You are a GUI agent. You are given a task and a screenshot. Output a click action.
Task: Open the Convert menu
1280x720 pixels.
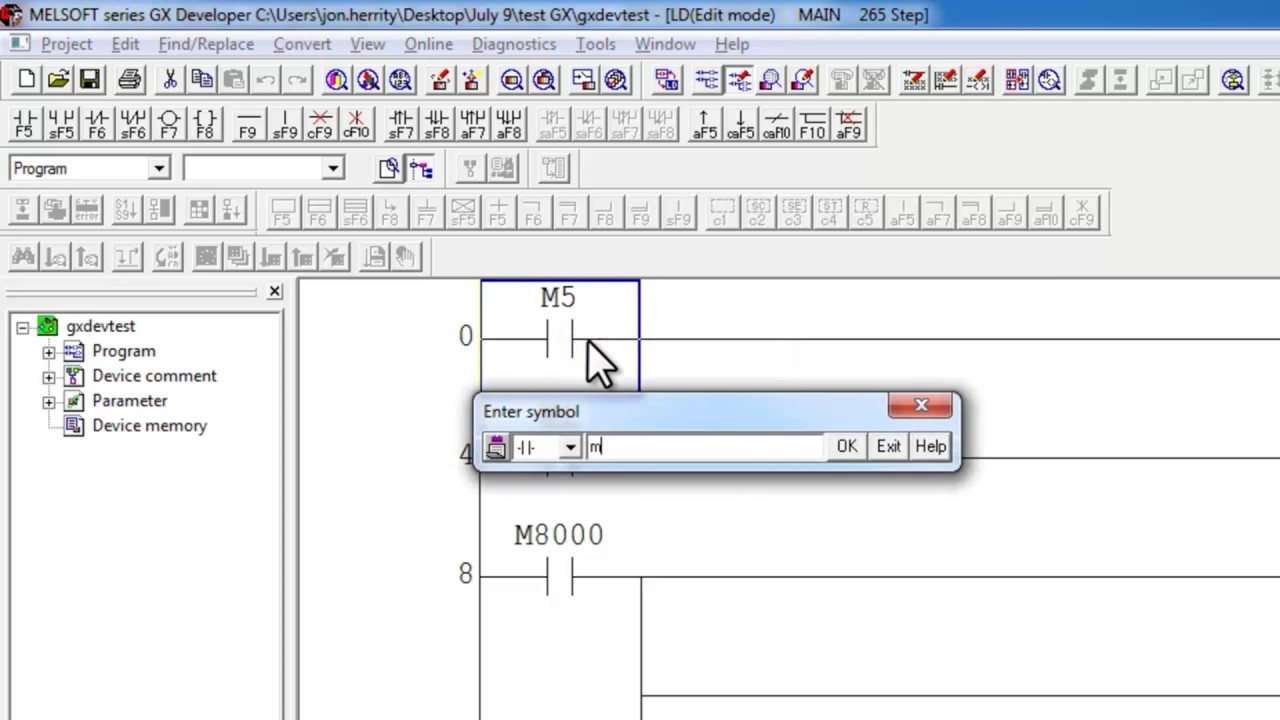(302, 44)
